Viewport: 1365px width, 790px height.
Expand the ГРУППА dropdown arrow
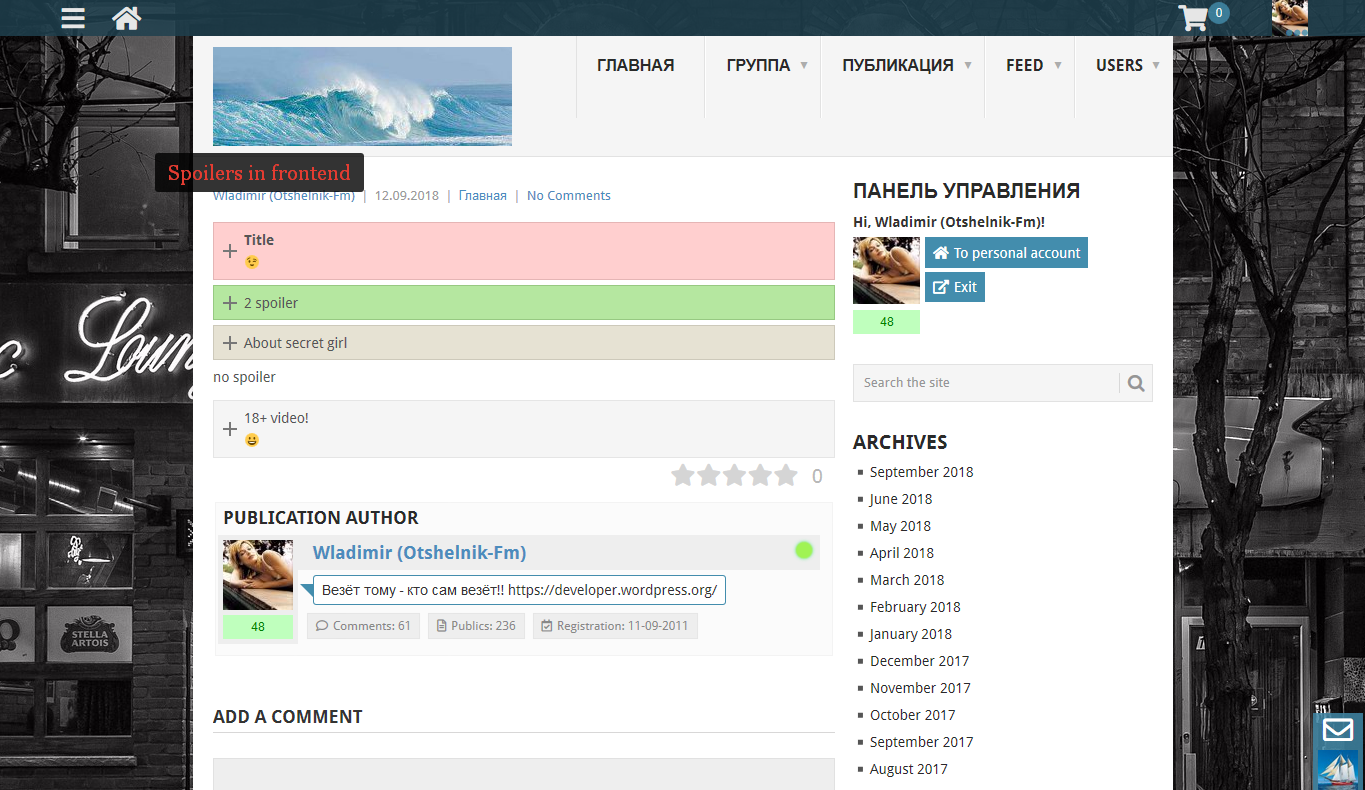pyautogui.click(x=804, y=66)
